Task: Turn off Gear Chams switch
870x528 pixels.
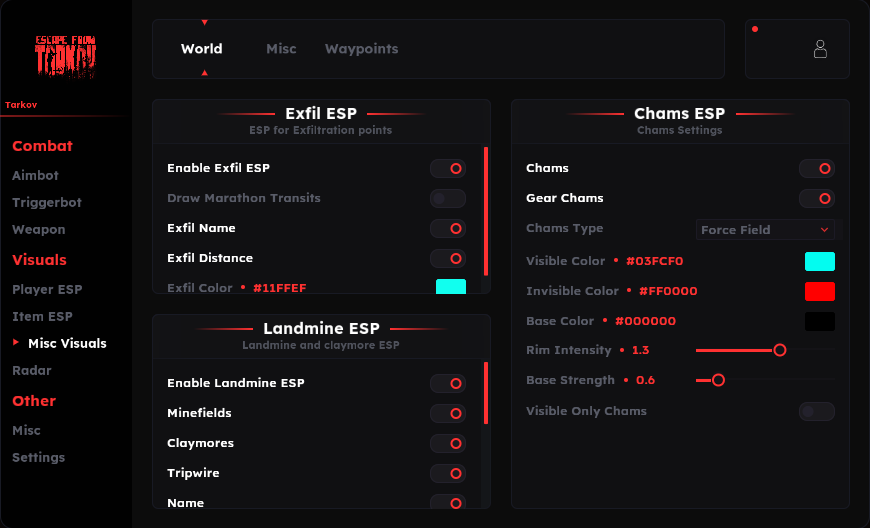Action: point(817,199)
